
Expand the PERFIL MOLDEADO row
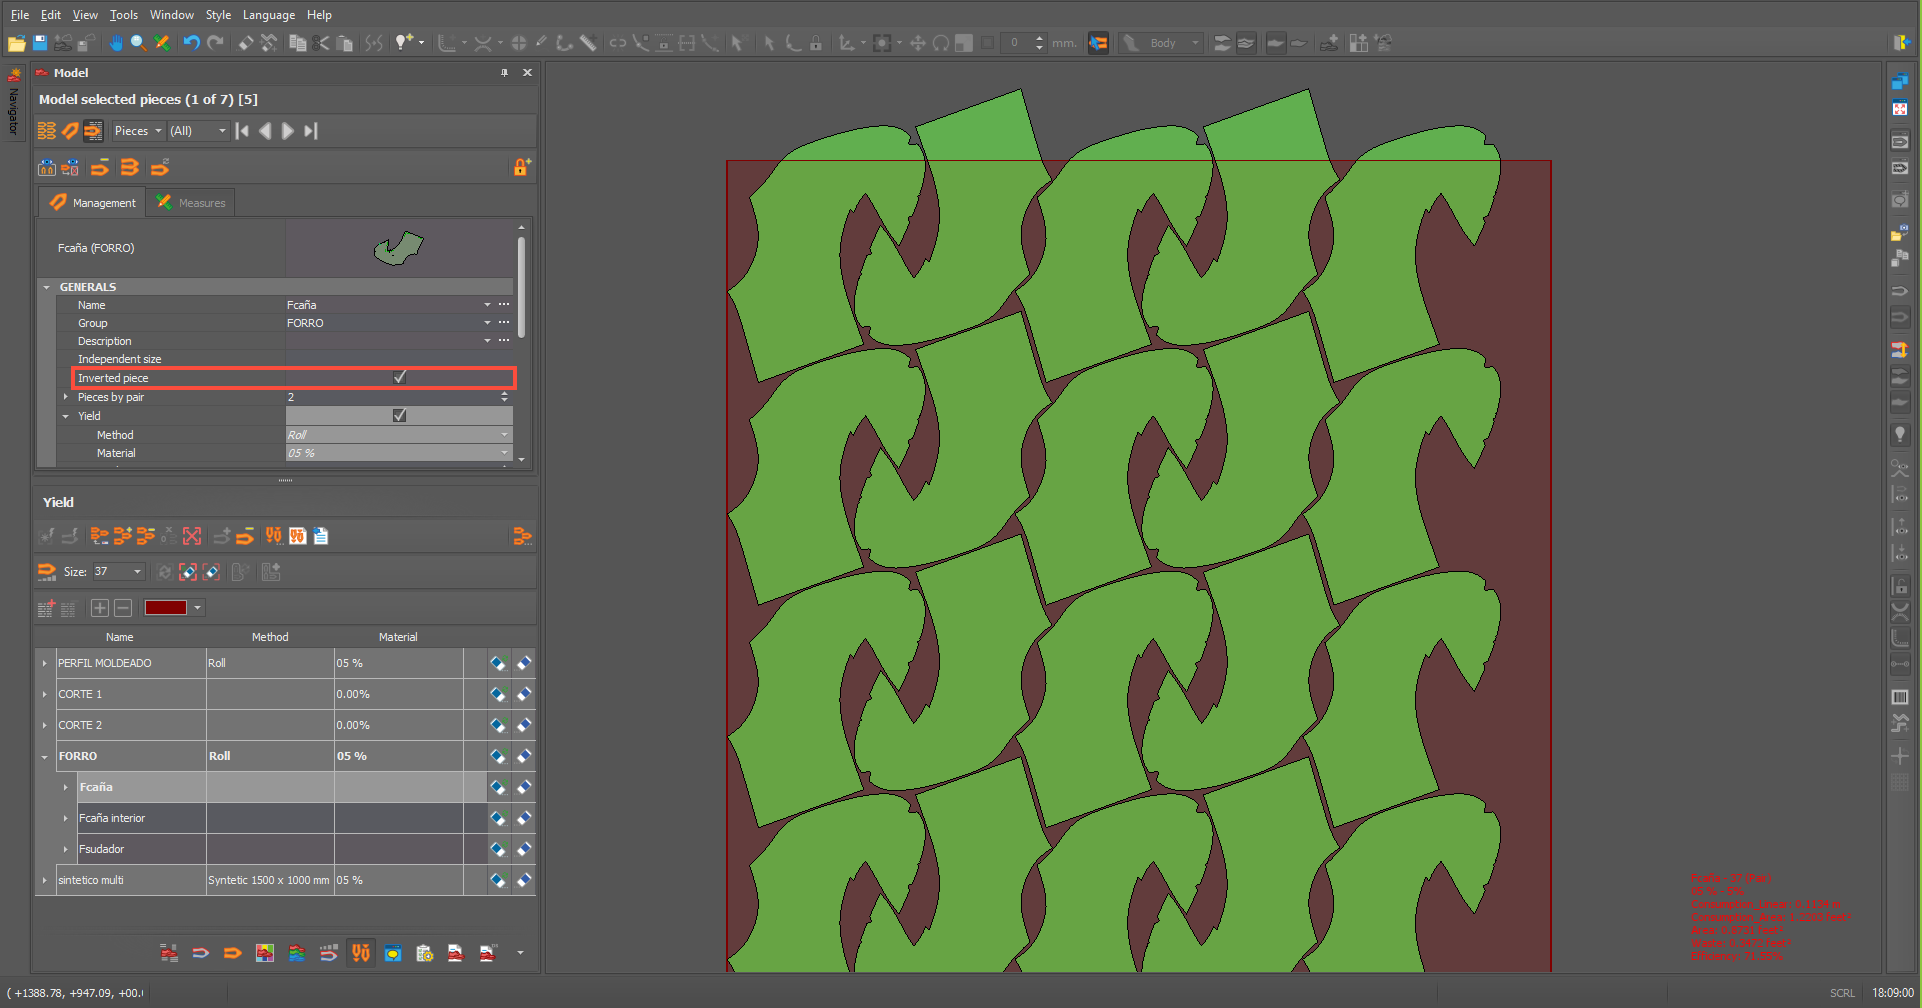(x=44, y=663)
